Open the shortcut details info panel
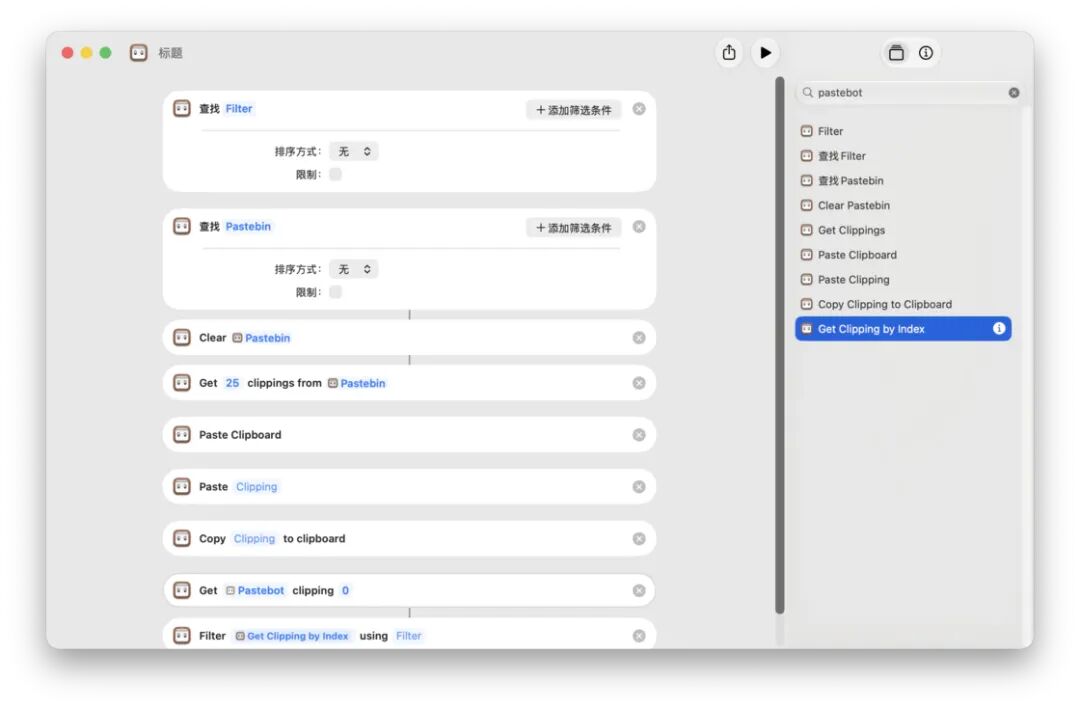Screen dimensions: 1080x710 coord(926,53)
